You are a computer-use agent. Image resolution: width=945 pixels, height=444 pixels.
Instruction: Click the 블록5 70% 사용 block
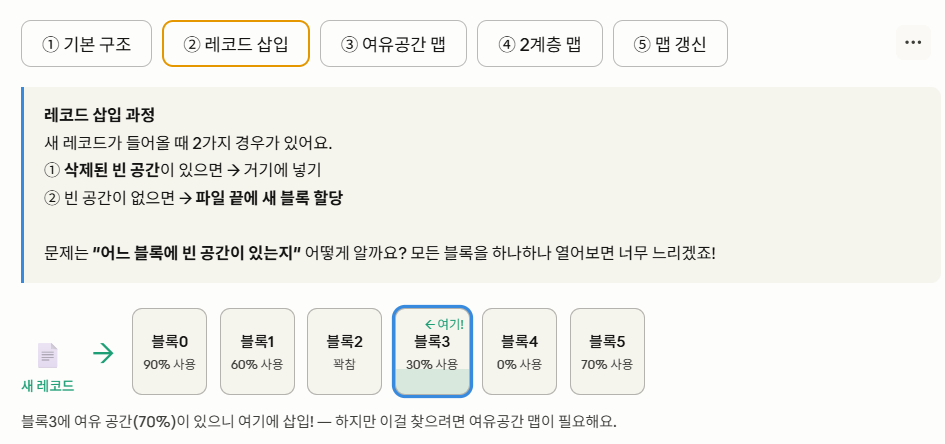(608, 352)
